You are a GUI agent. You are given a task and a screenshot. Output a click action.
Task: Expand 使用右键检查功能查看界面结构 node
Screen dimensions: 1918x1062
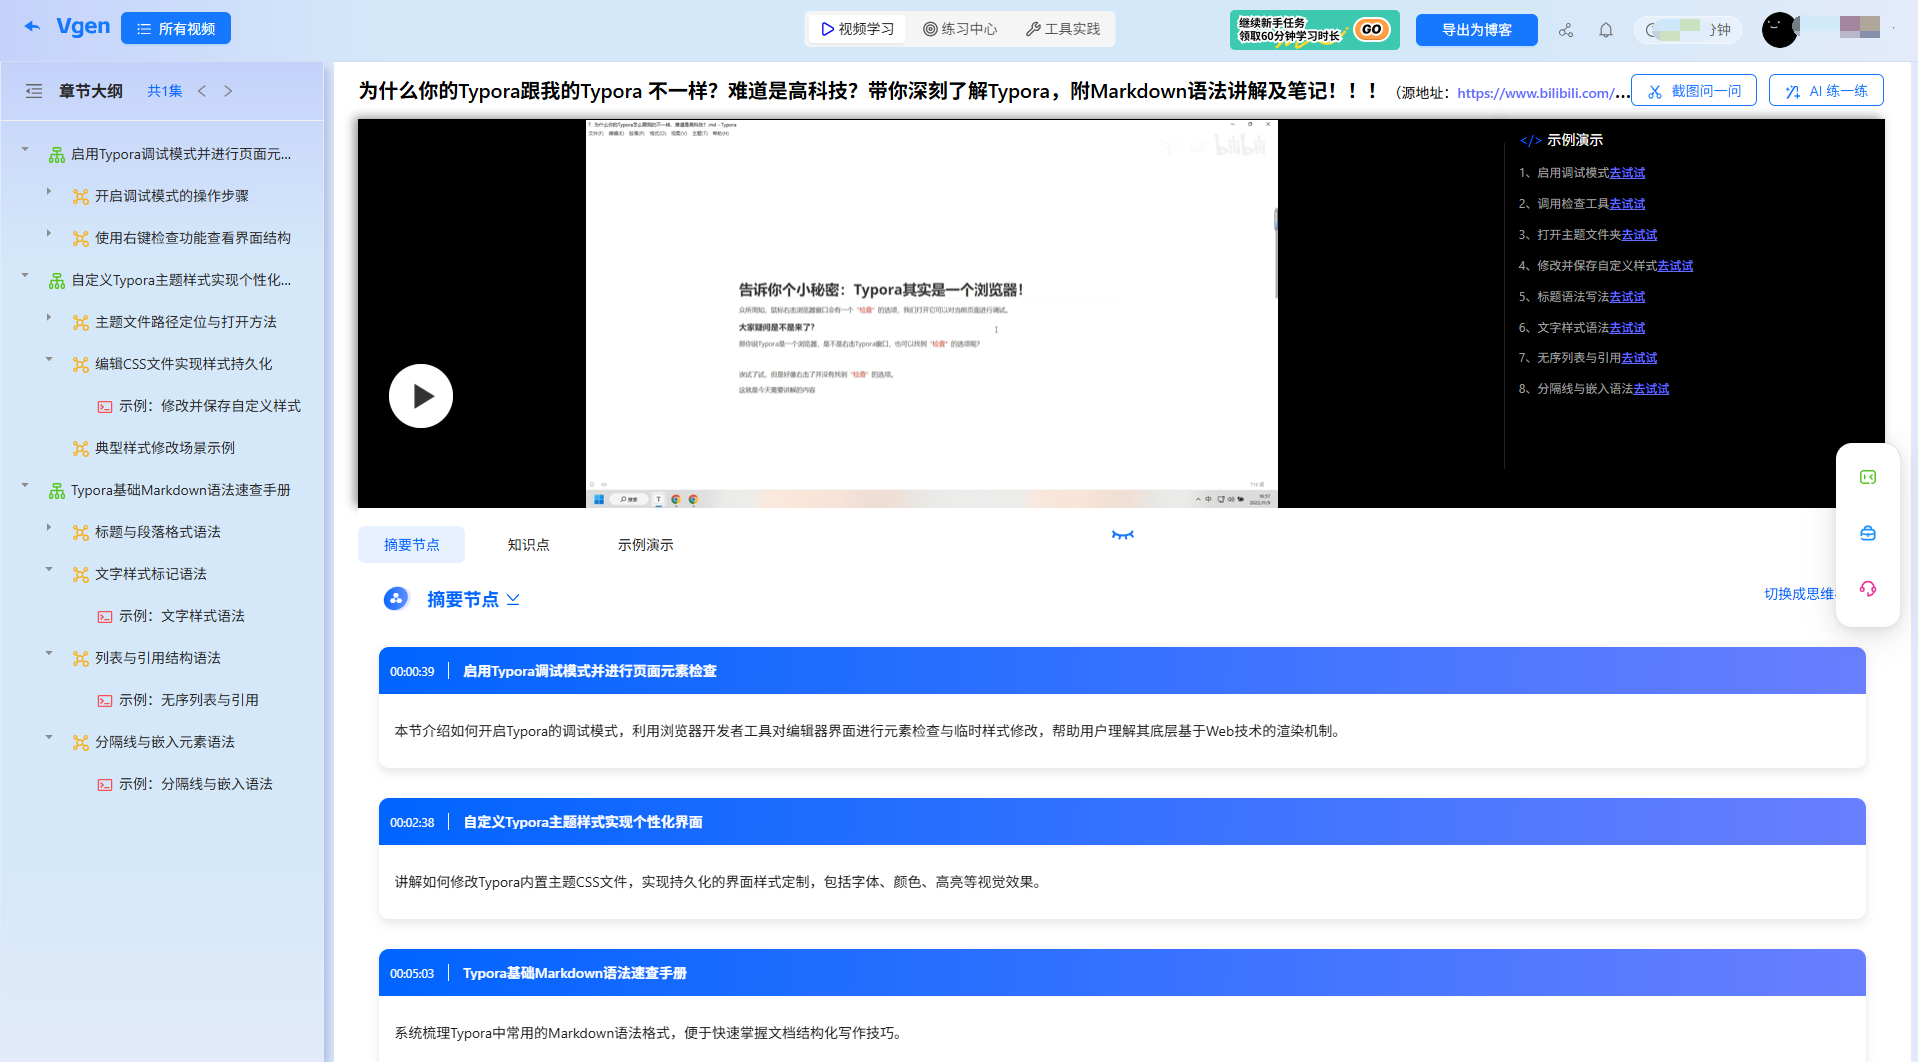point(49,233)
